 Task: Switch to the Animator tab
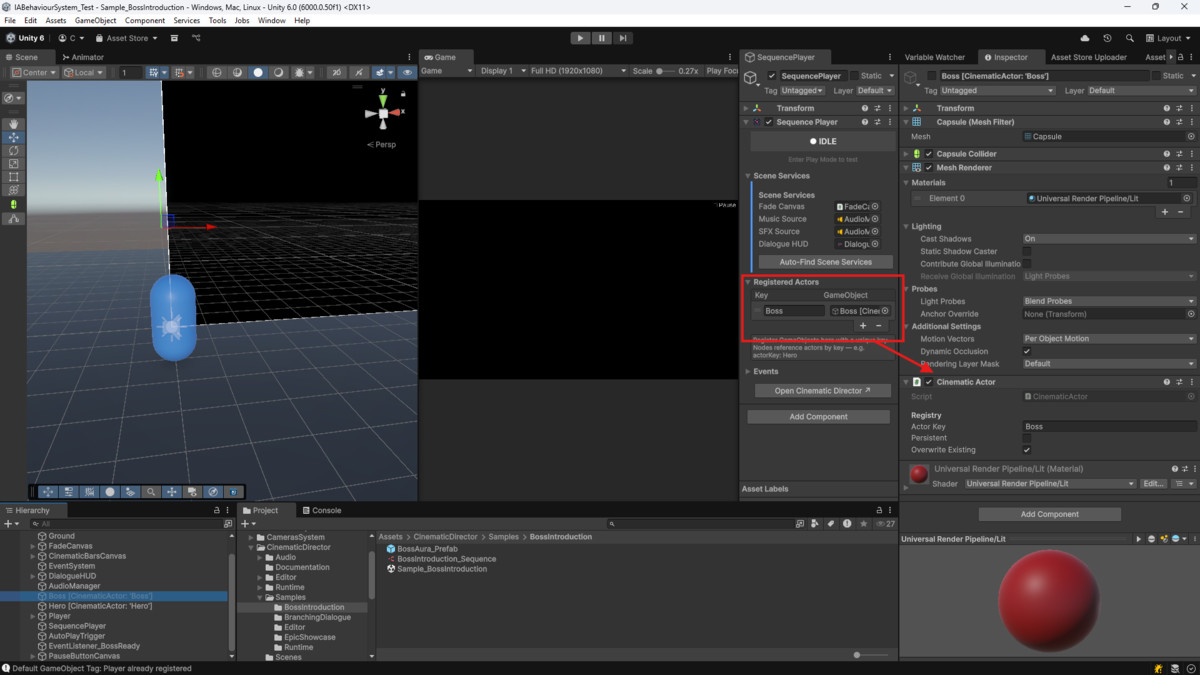pos(82,57)
